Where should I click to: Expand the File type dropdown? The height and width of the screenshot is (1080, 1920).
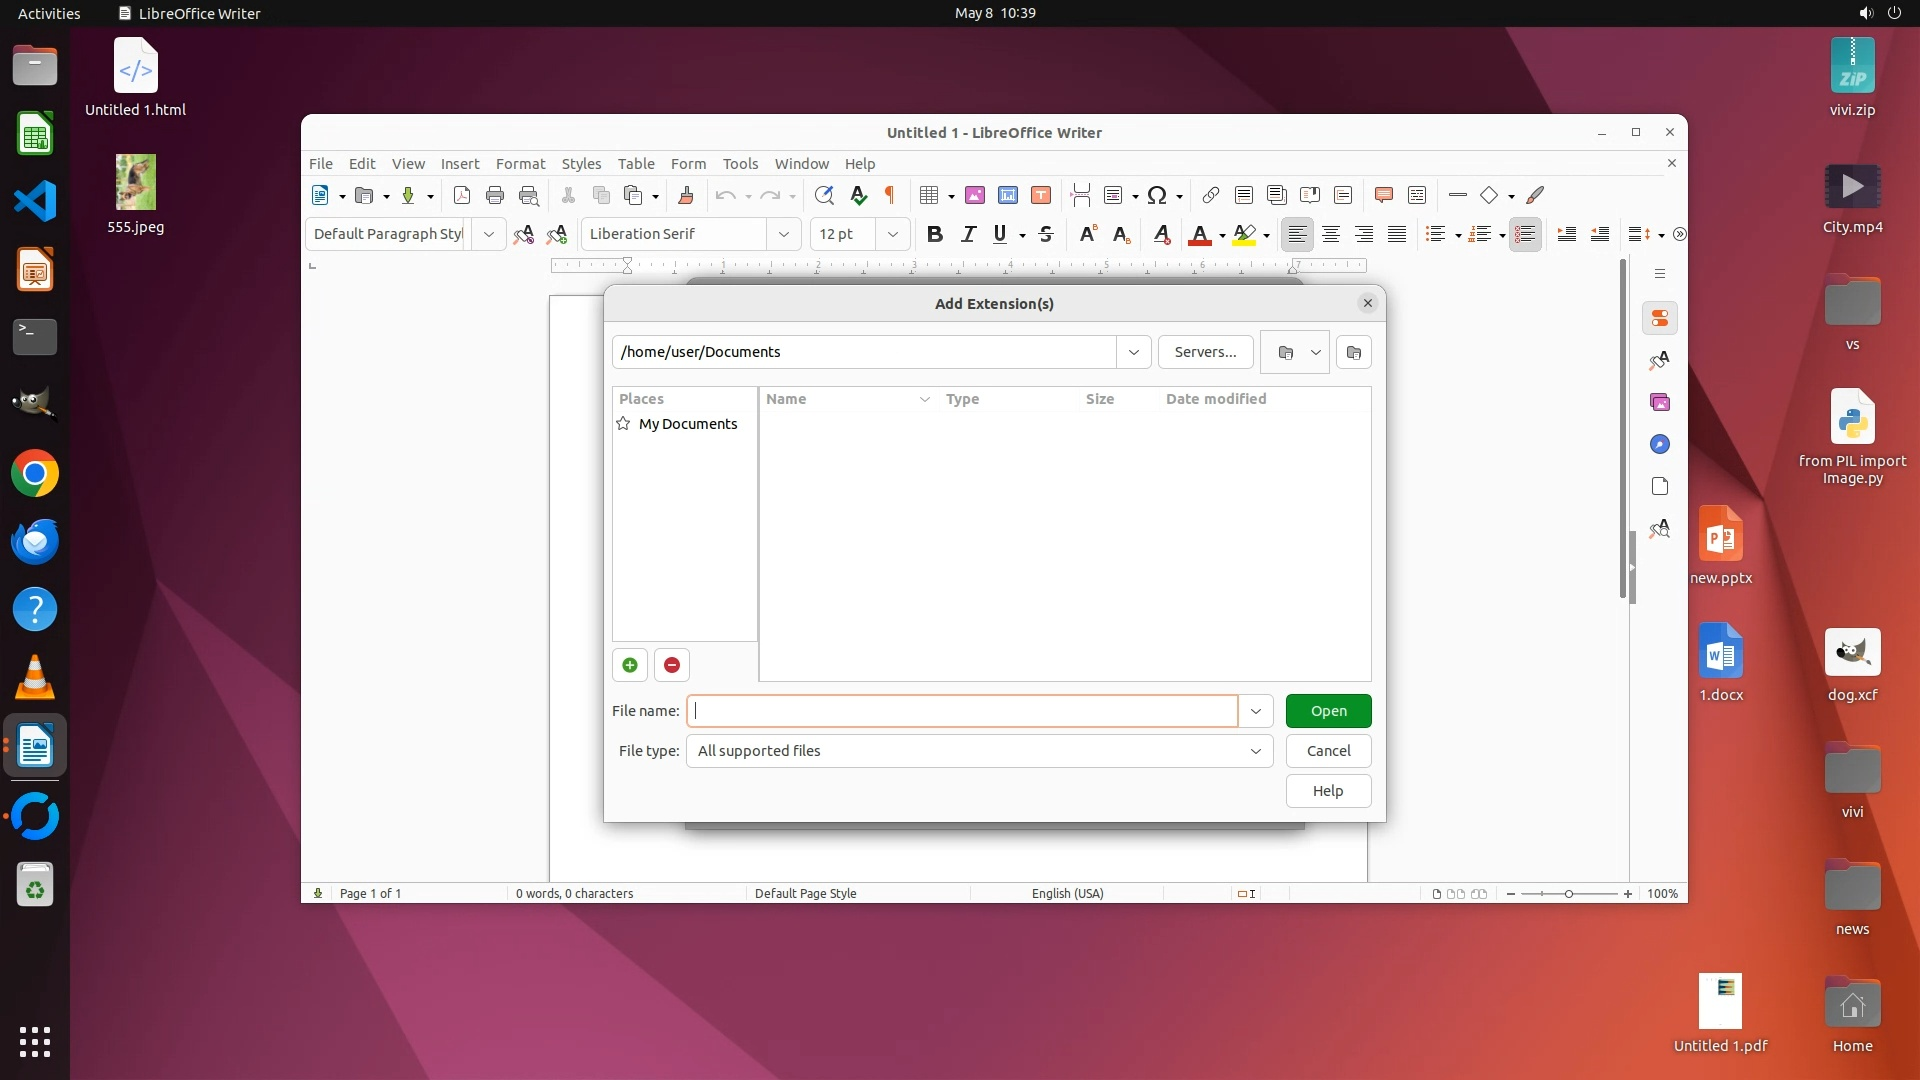tap(1255, 751)
